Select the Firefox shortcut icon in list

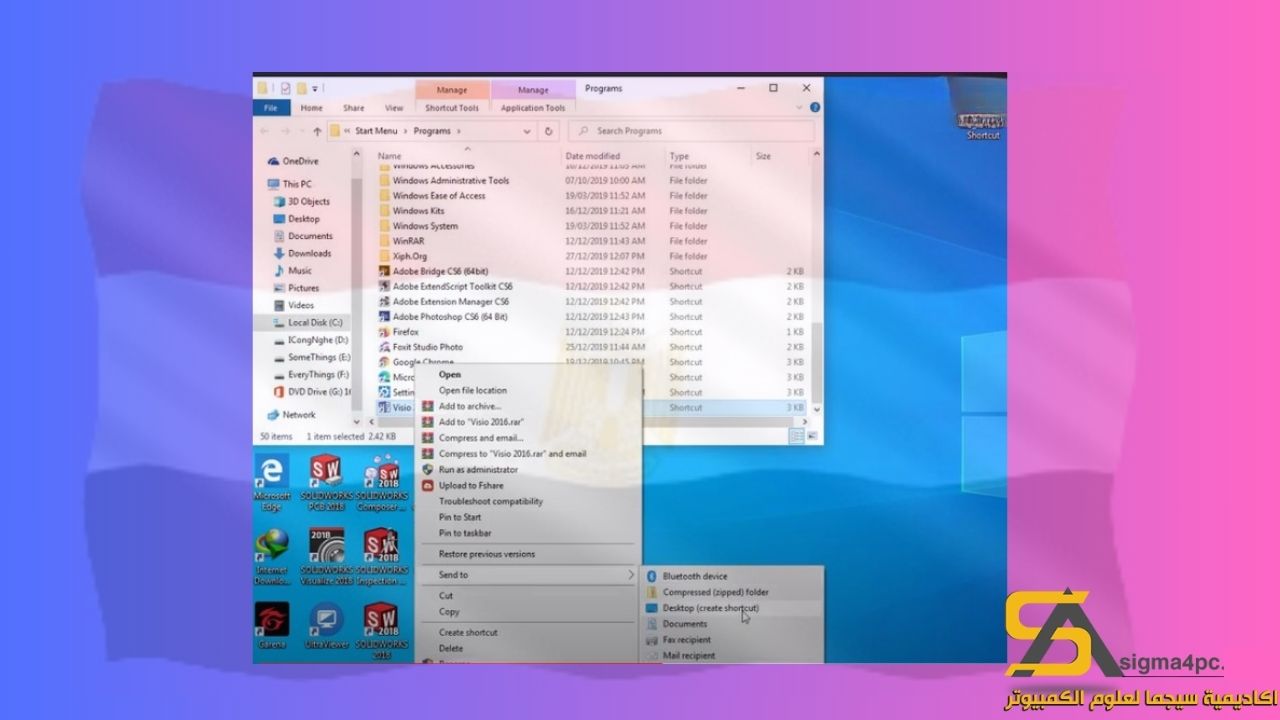(x=384, y=331)
